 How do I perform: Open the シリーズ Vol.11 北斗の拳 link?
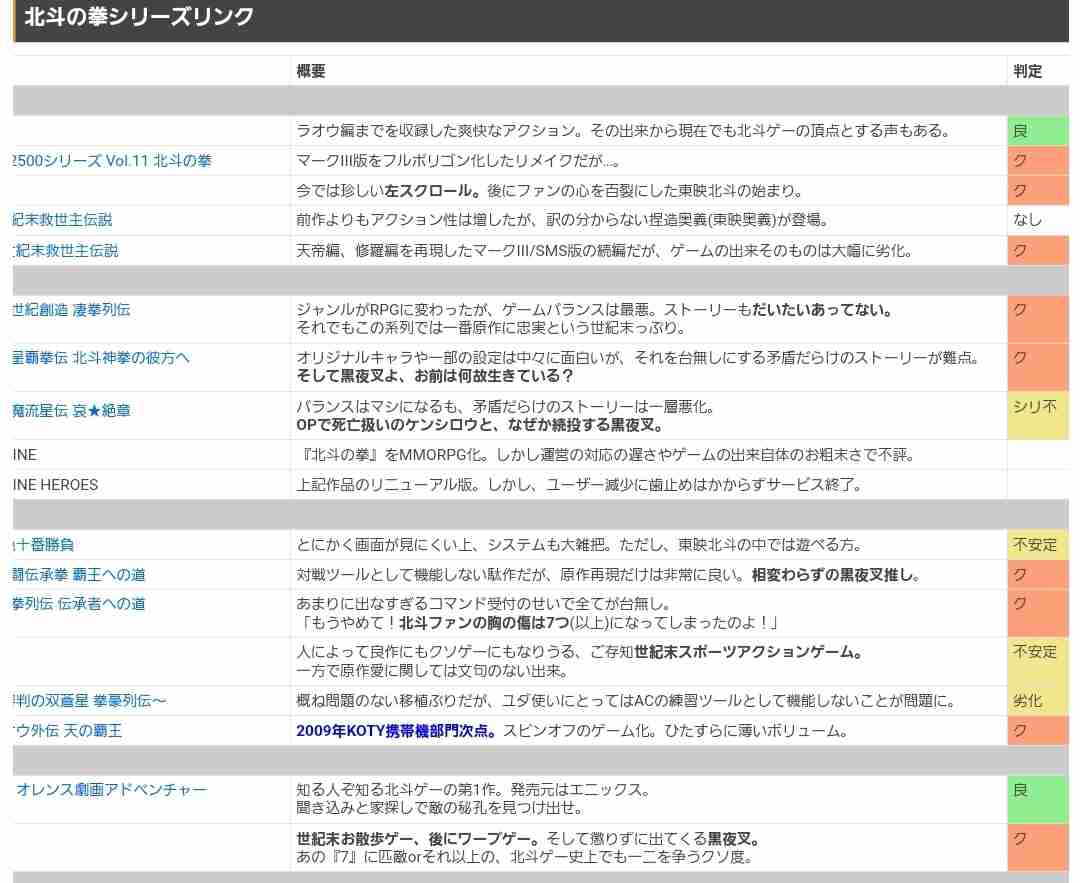pyautogui.click(x=112, y=160)
